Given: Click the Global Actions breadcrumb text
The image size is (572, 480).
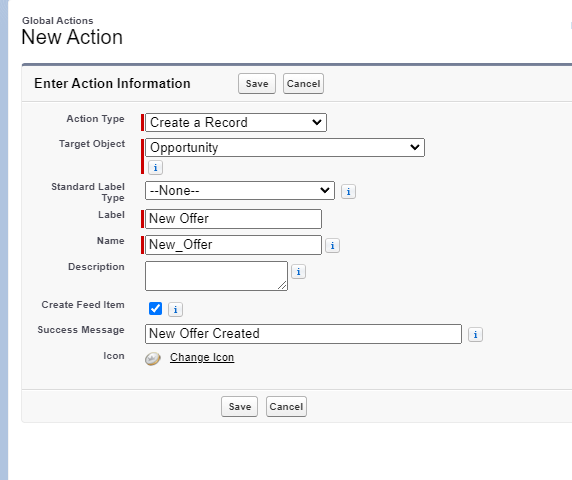Looking at the screenshot, I should pyautogui.click(x=58, y=21).
